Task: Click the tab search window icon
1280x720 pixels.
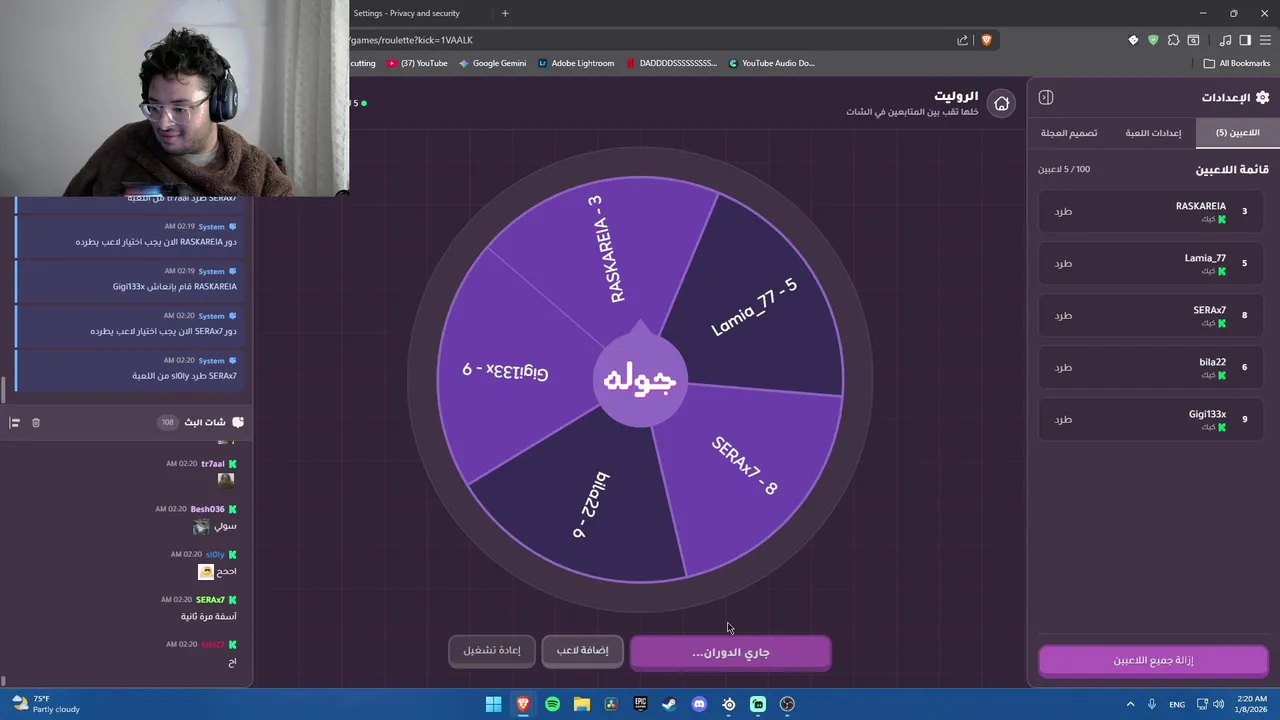Action: 1193,40
